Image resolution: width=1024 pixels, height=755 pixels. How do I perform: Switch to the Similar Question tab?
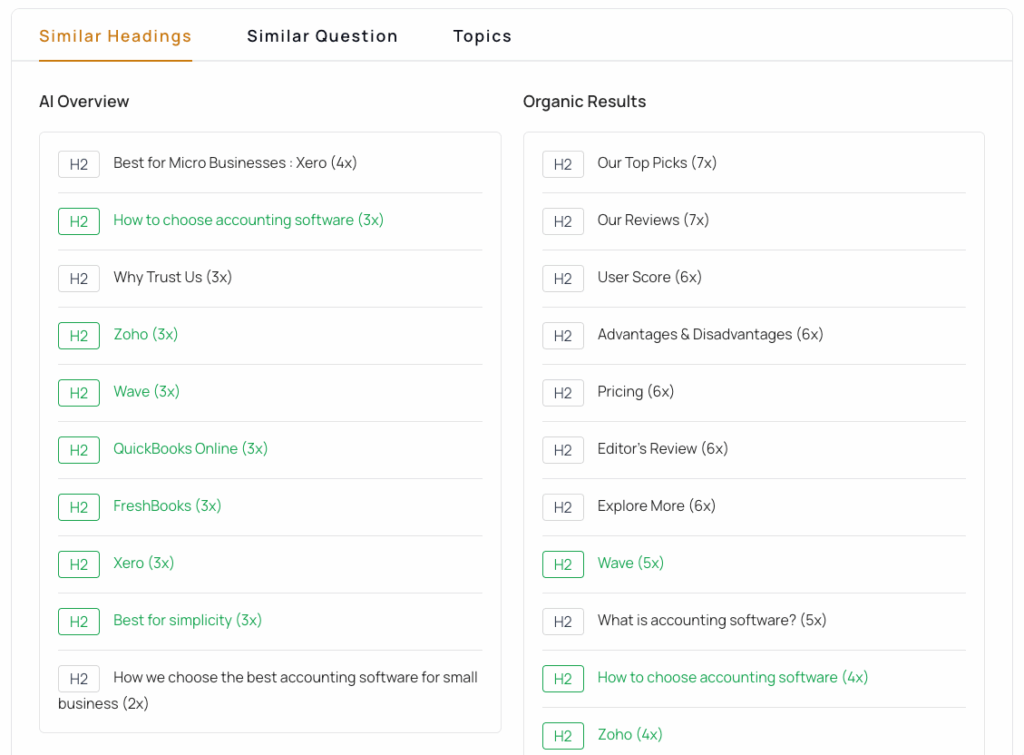(322, 36)
